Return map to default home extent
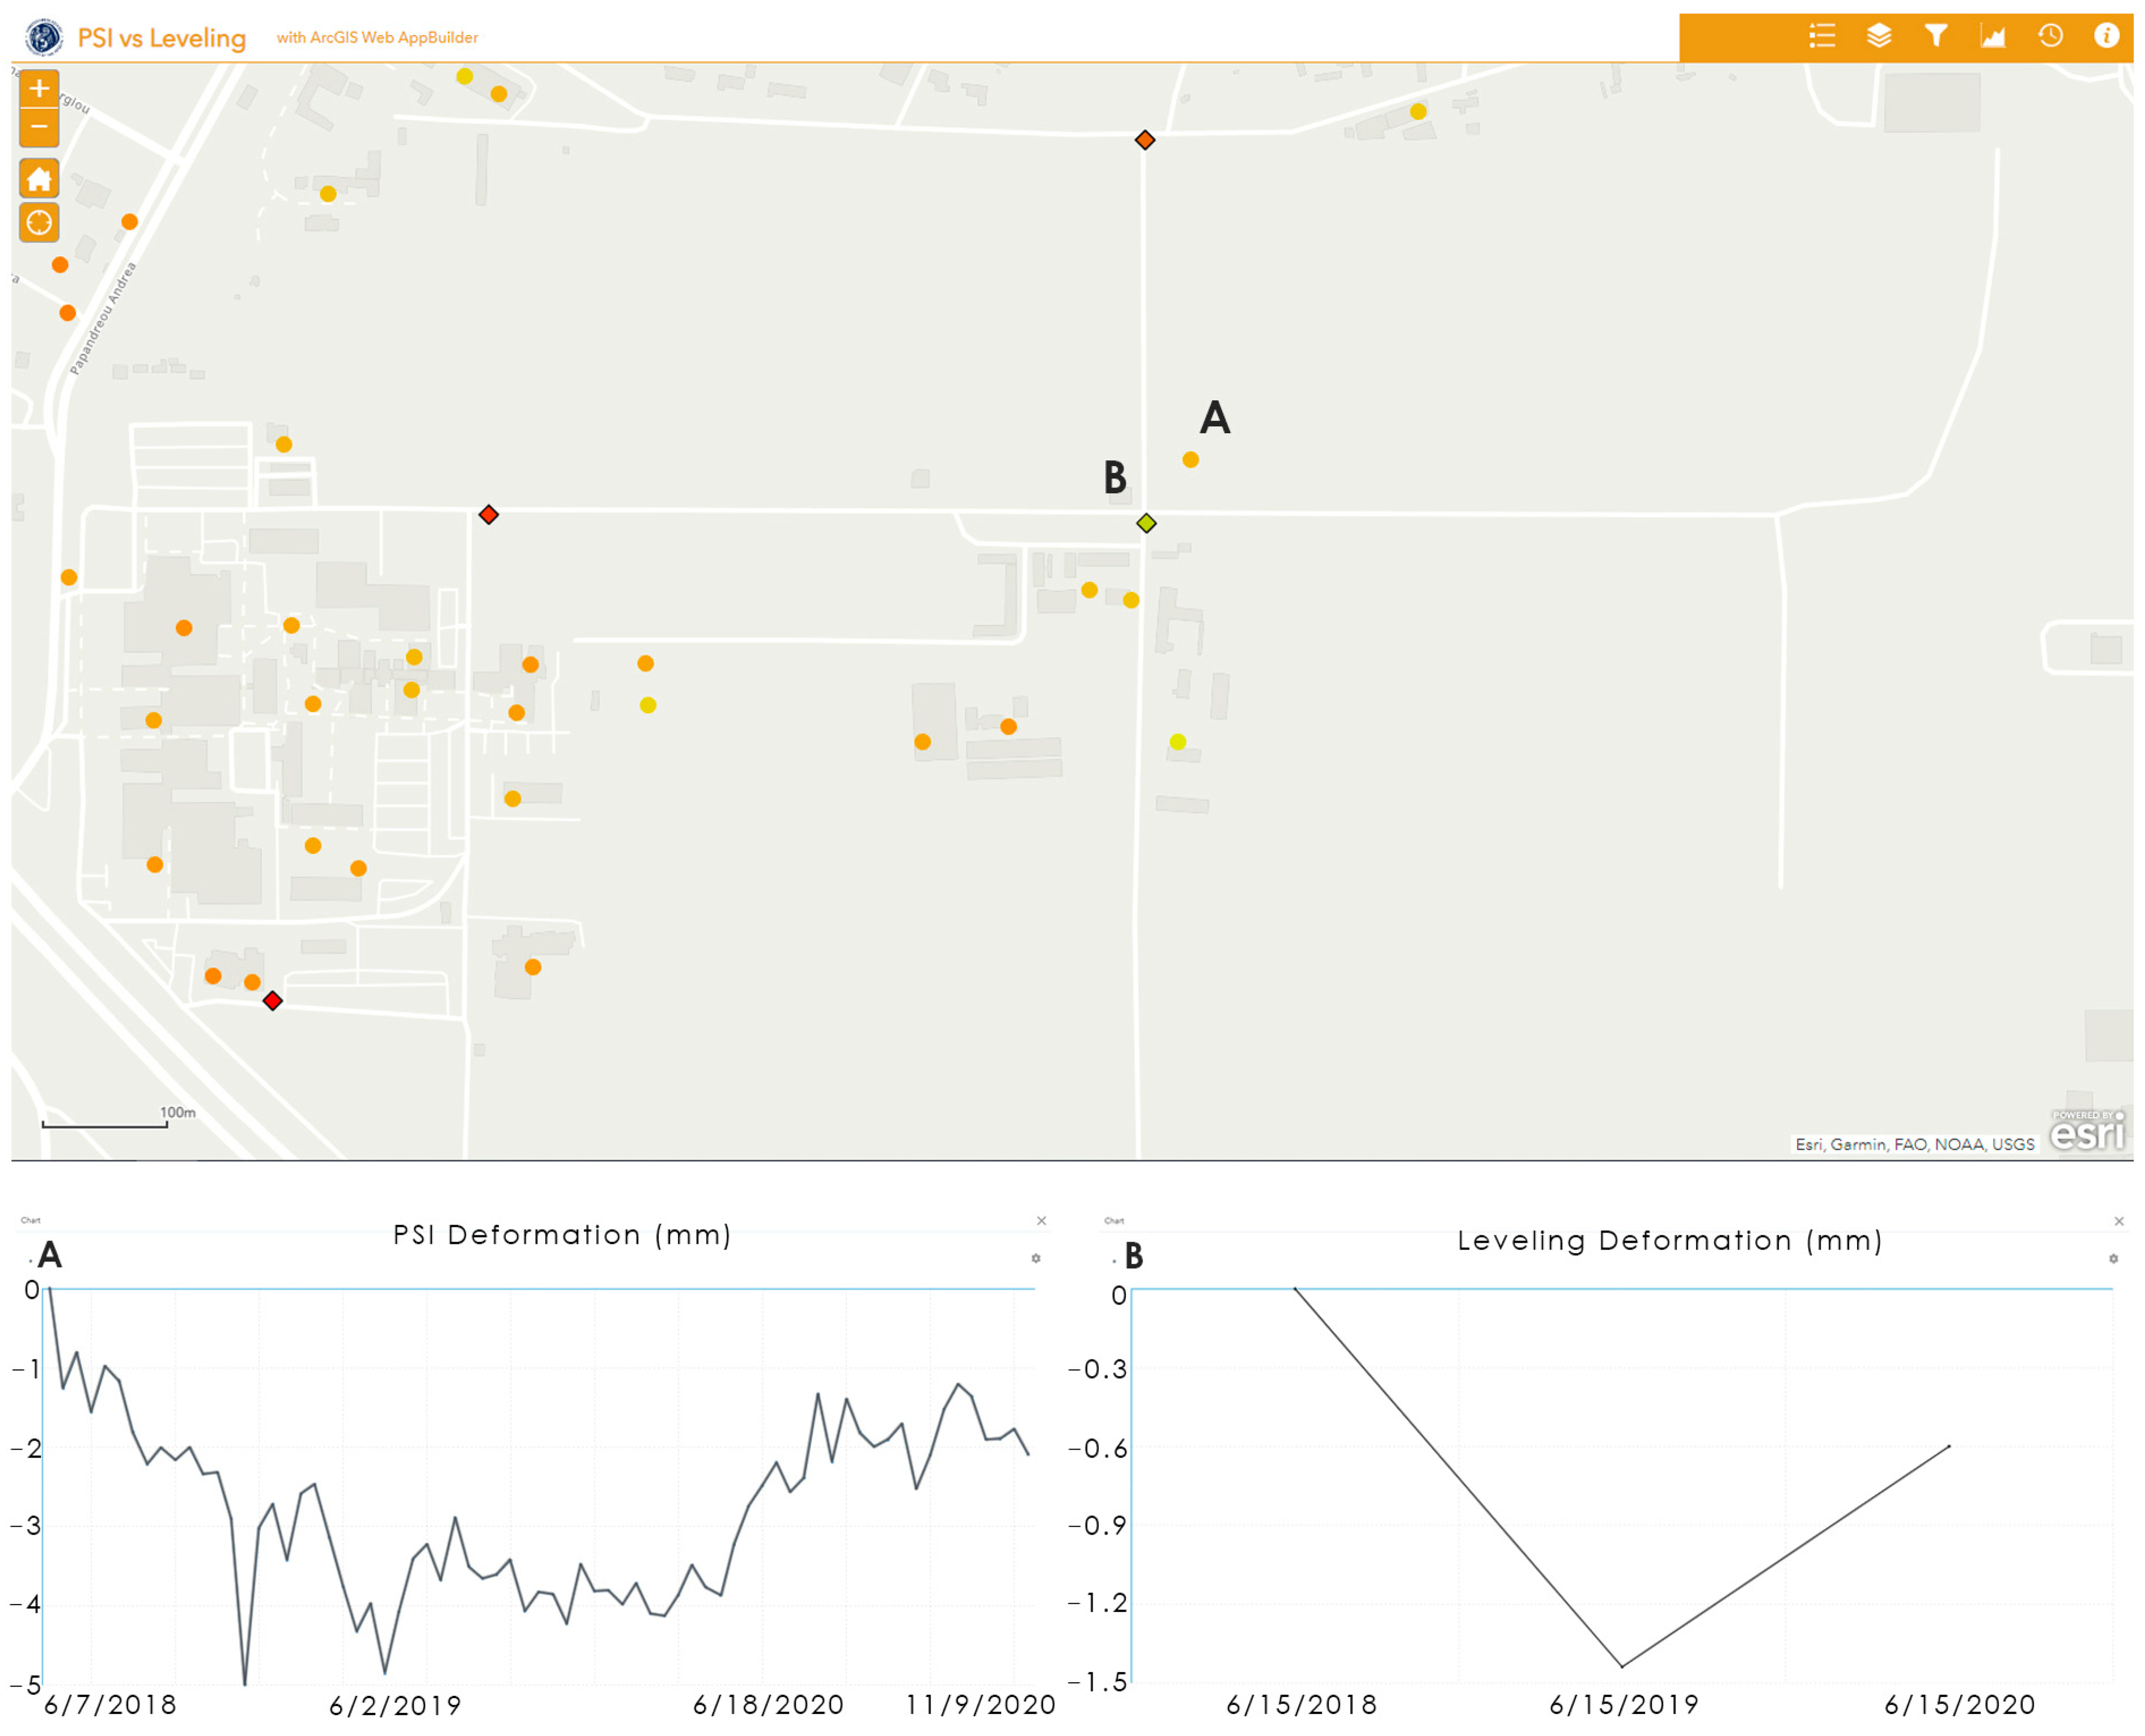Screen dimensions: 2145x1736 tap(39, 179)
